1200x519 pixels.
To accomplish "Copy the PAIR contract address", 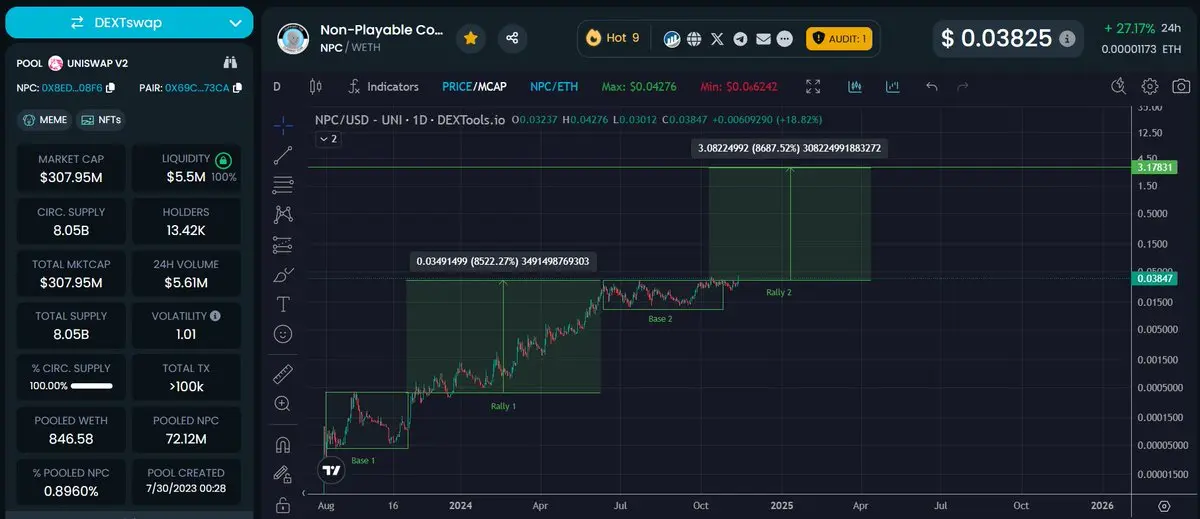I will (237, 88).
